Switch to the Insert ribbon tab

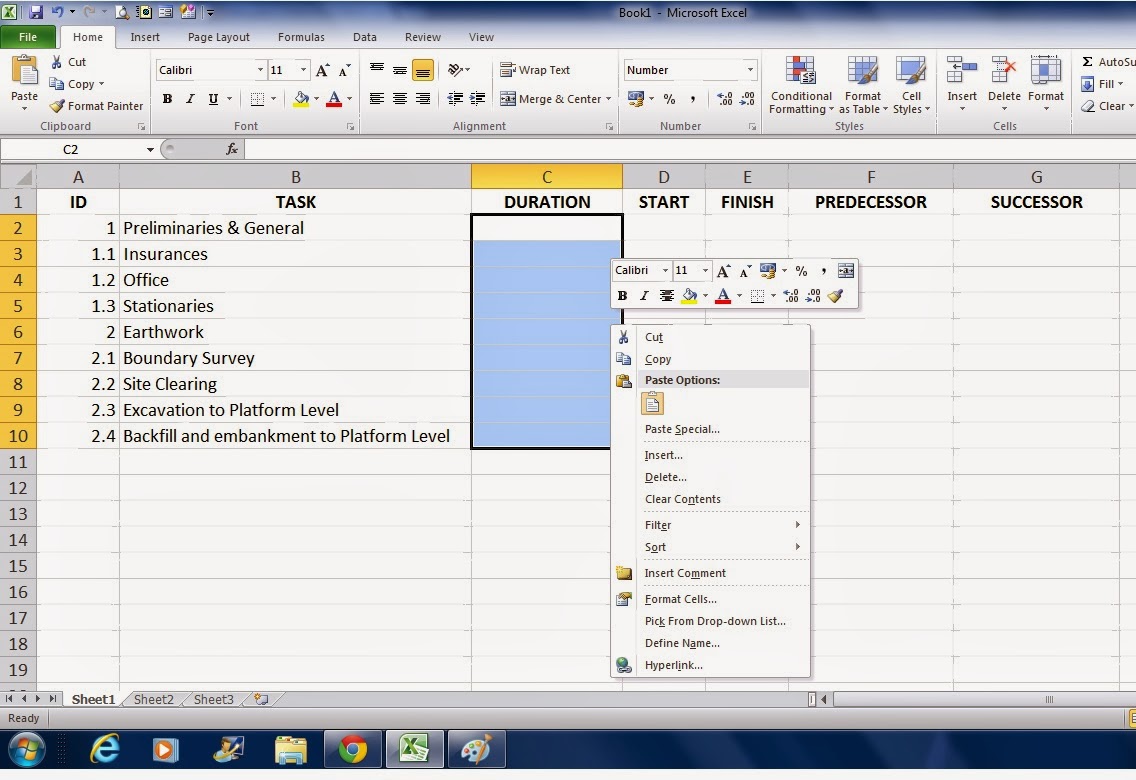pyautogui.click(x=145, y=37)
